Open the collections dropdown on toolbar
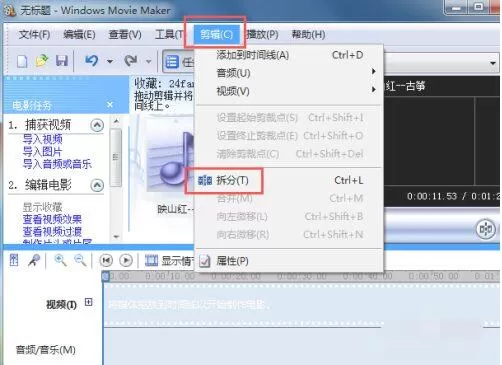The height and width of the screenshot is (365, 502). (493, 63)
